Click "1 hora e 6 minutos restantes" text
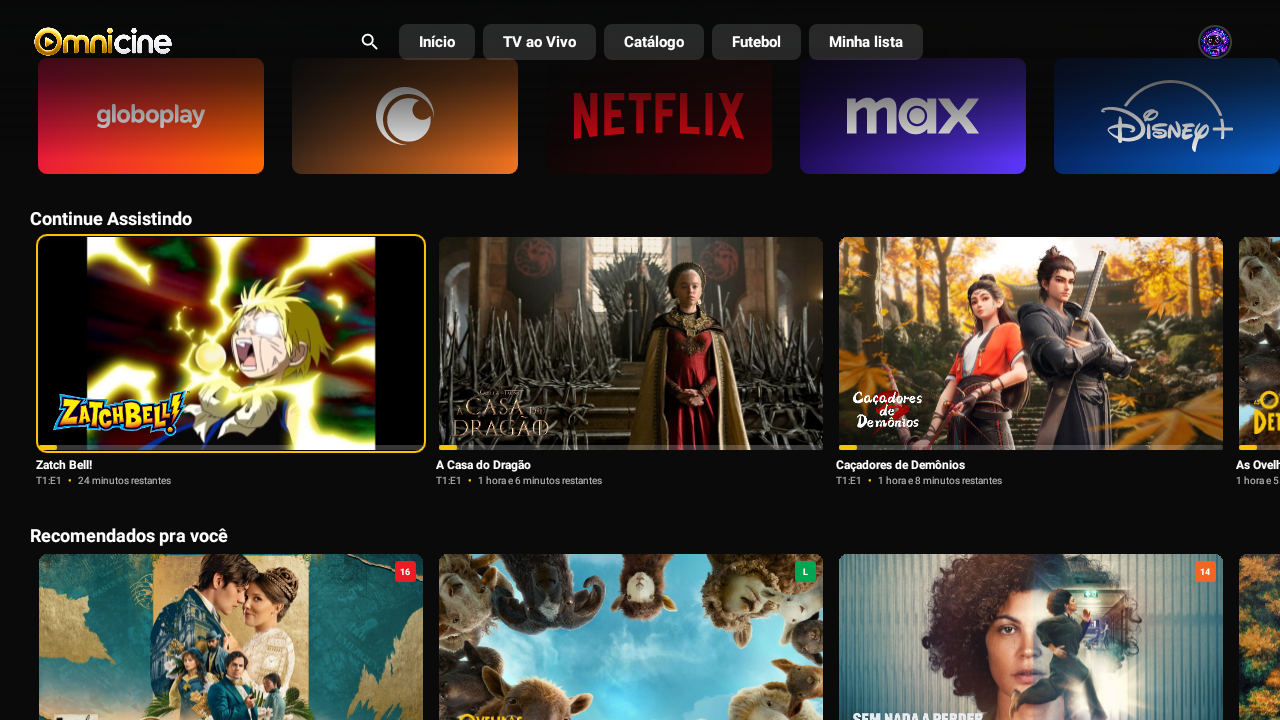1280x720 pixels. tap(540, 481)
